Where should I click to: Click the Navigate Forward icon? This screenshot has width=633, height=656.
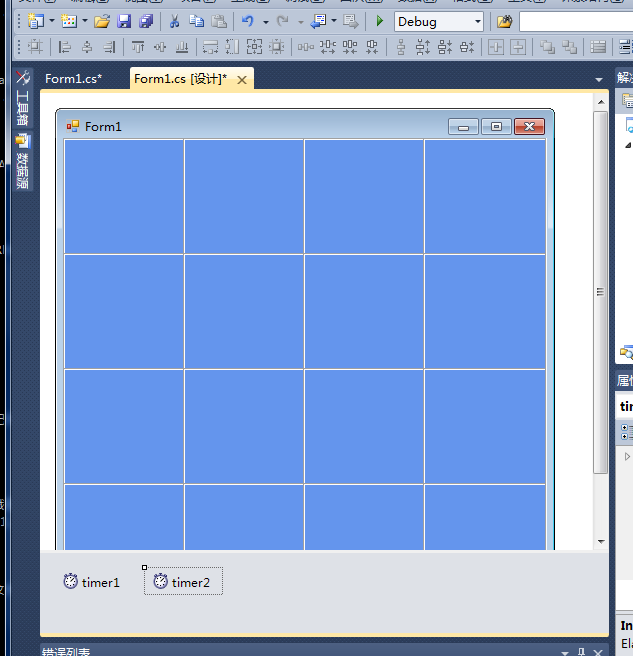pos(351,21)
